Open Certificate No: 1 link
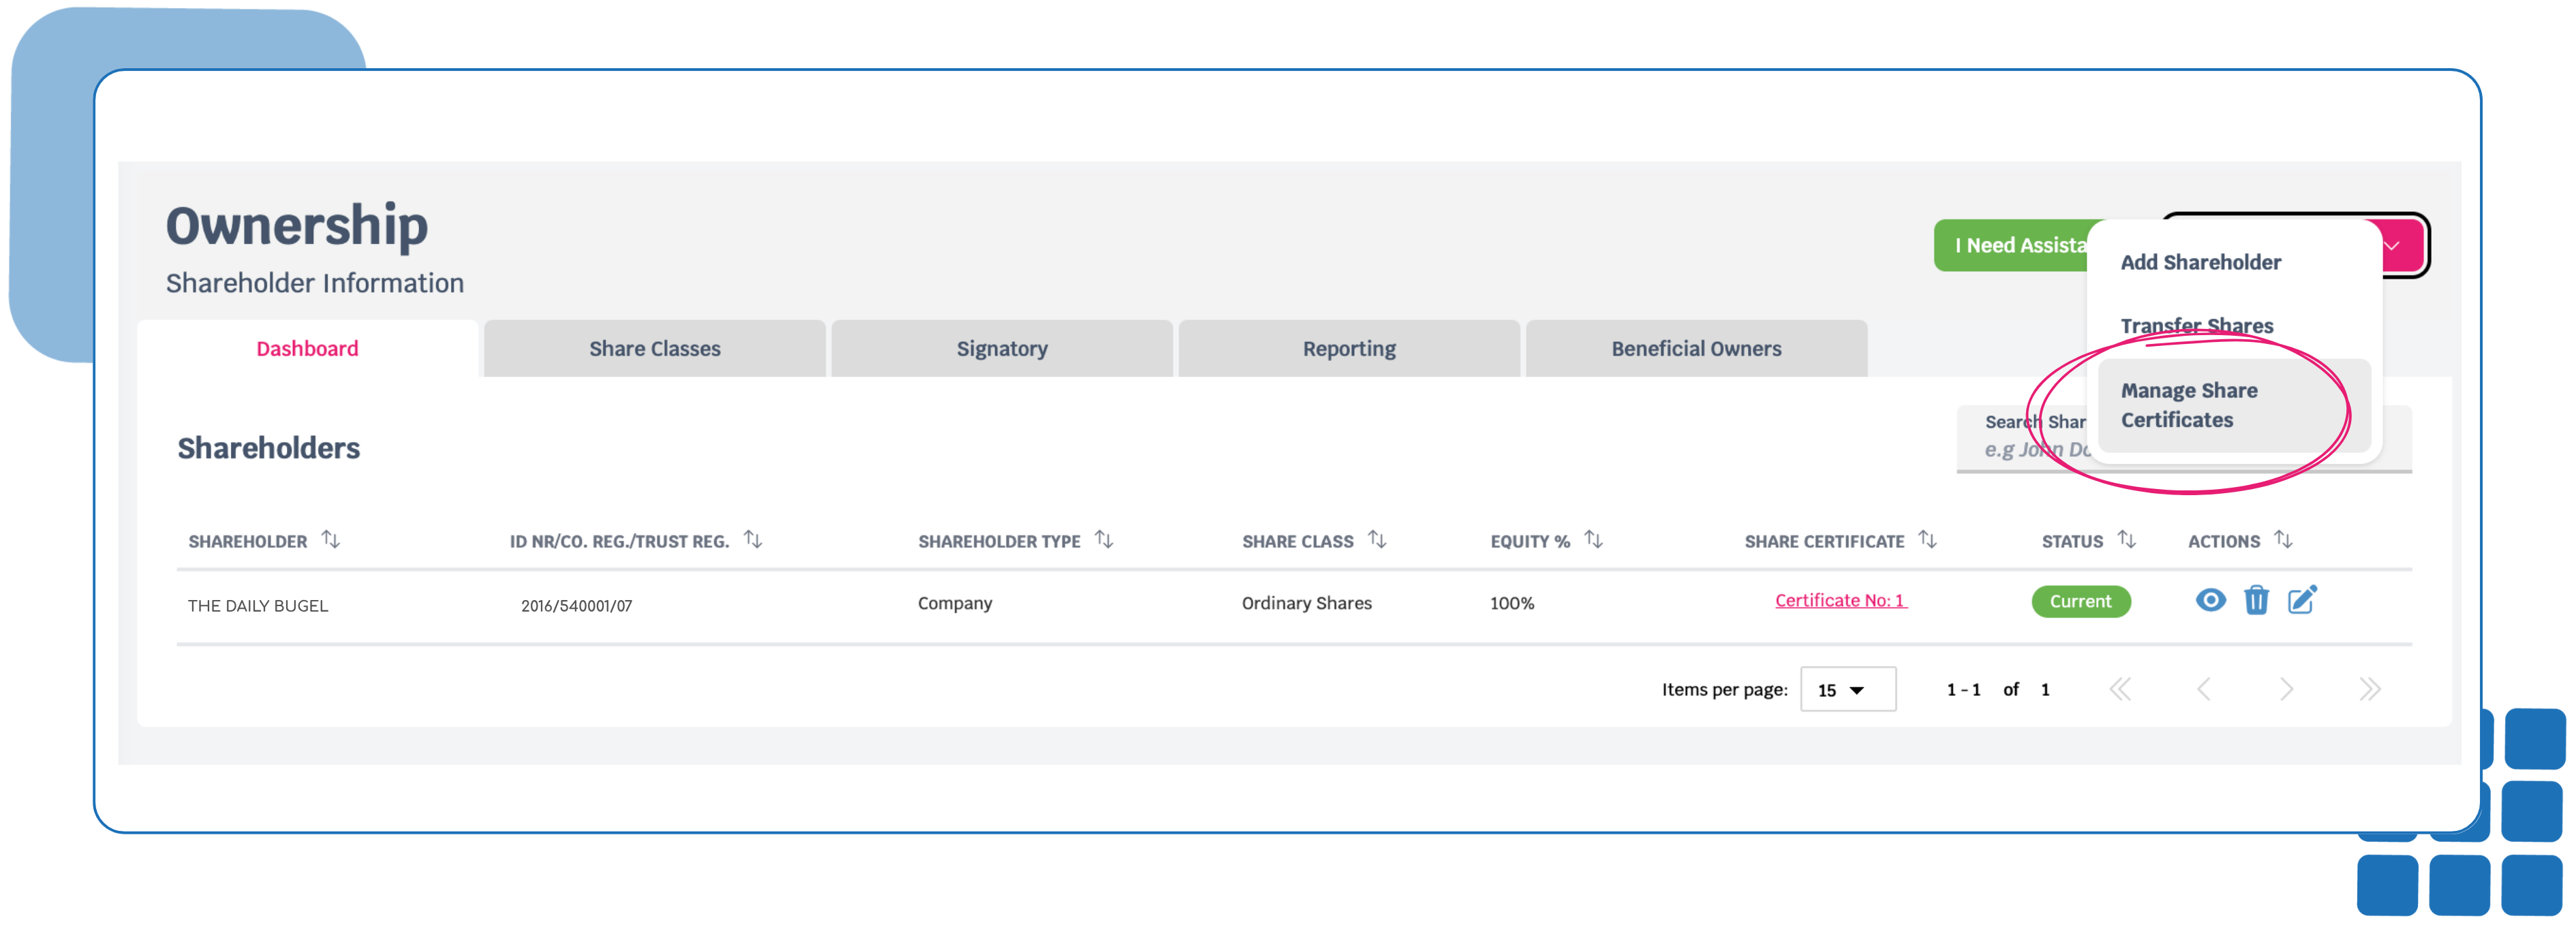Viewport: 2576px width, 927px height. click(x=1840, y=600)
